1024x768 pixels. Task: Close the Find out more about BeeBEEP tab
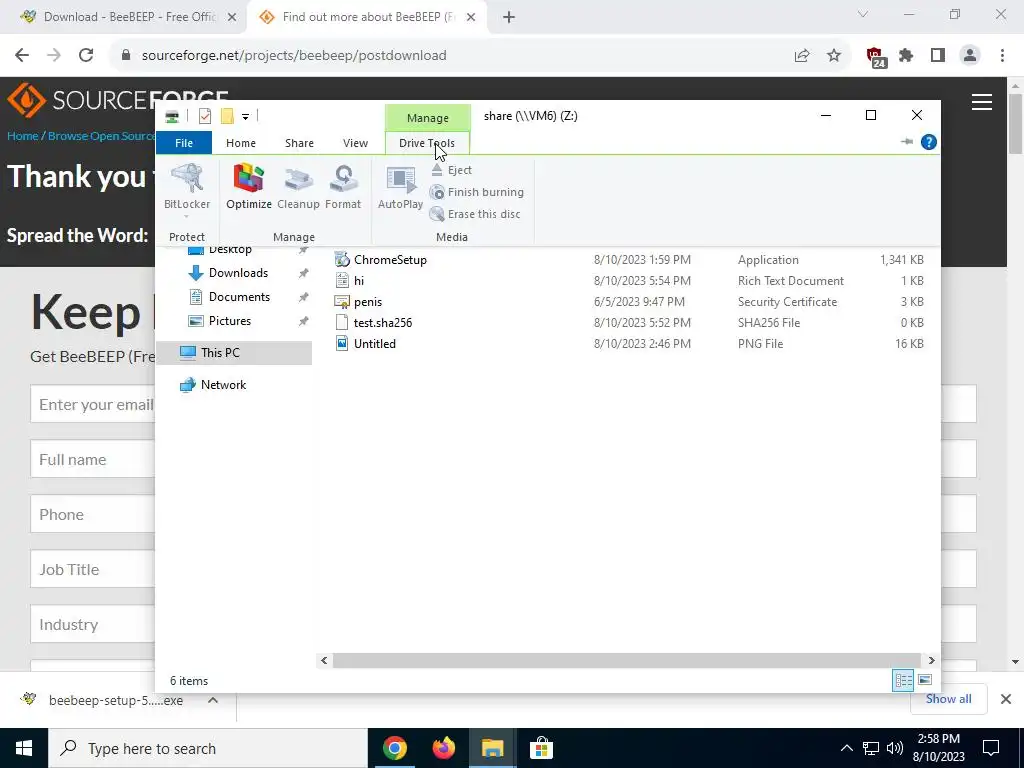471,18
